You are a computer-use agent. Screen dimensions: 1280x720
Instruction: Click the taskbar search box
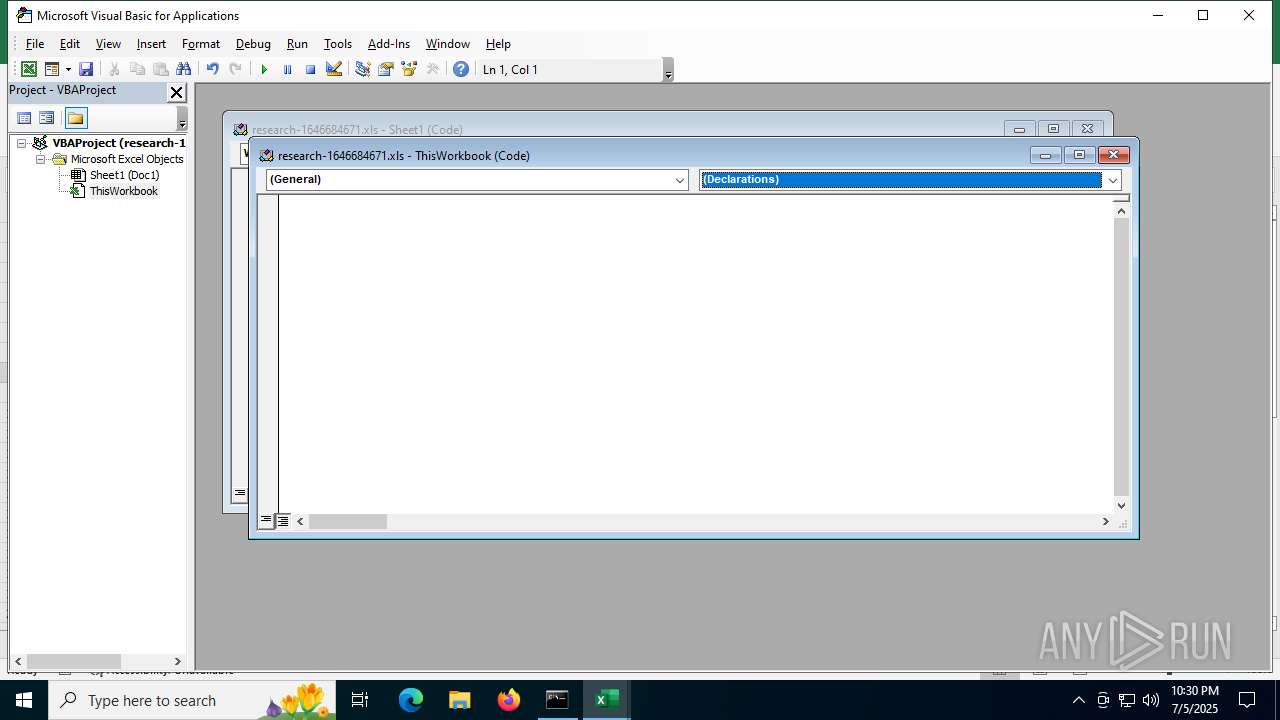[x=192, y=700]
